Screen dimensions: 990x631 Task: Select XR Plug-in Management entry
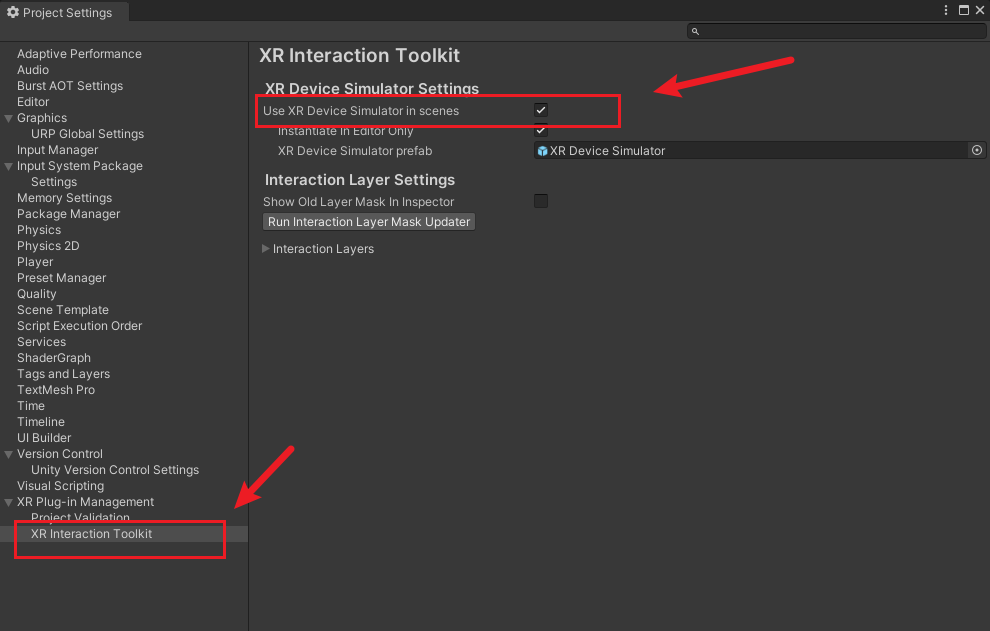click(x=85, y=502)
